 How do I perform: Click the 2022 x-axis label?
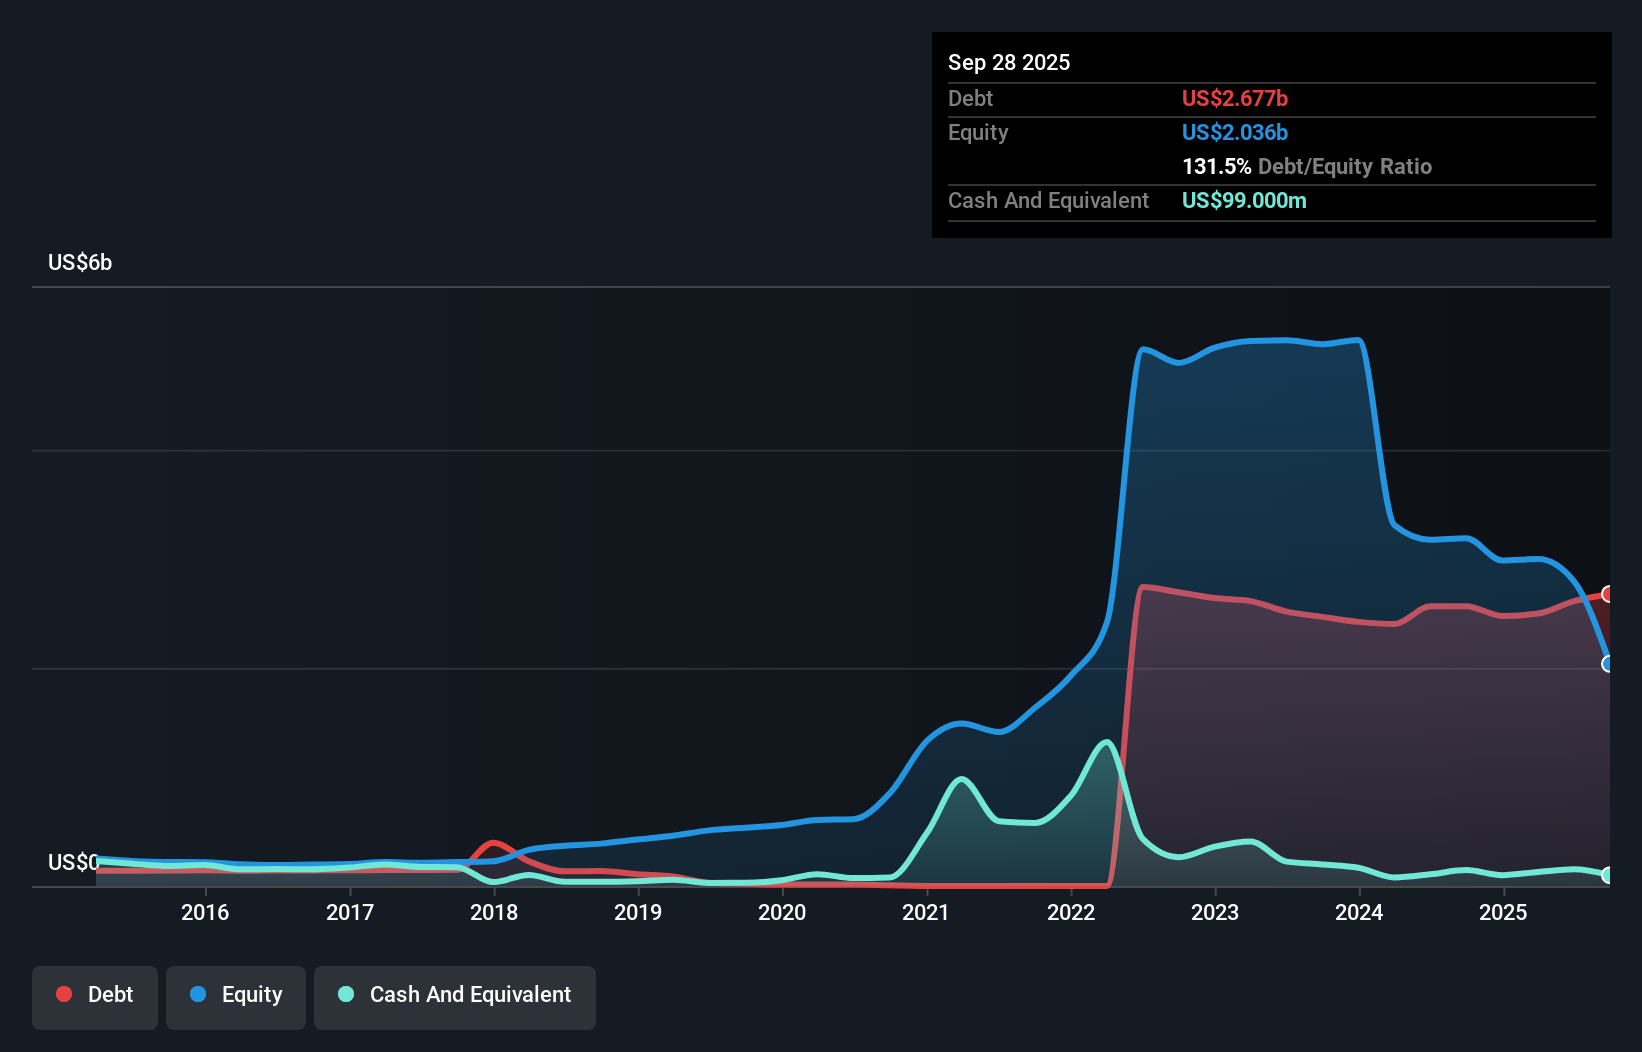[1071, 912]
